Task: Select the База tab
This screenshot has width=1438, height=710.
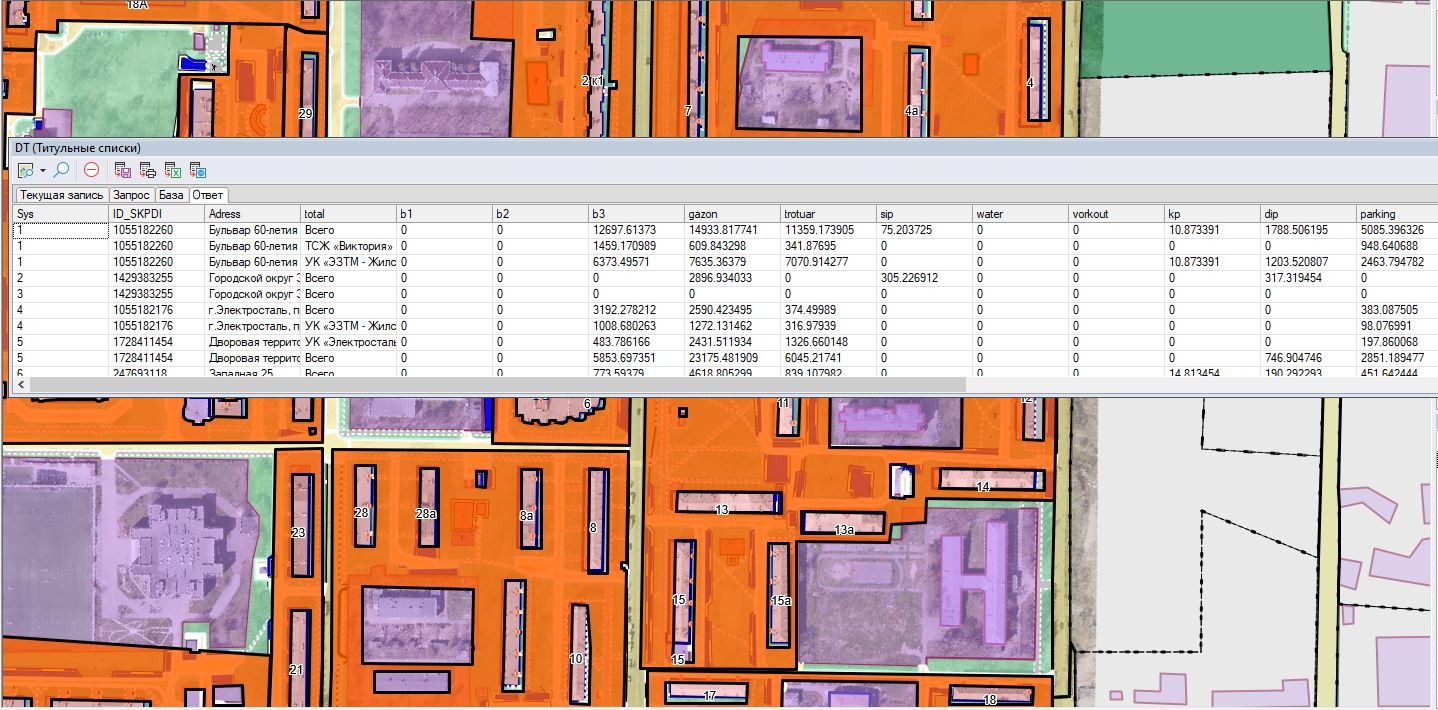Action: 171,195
